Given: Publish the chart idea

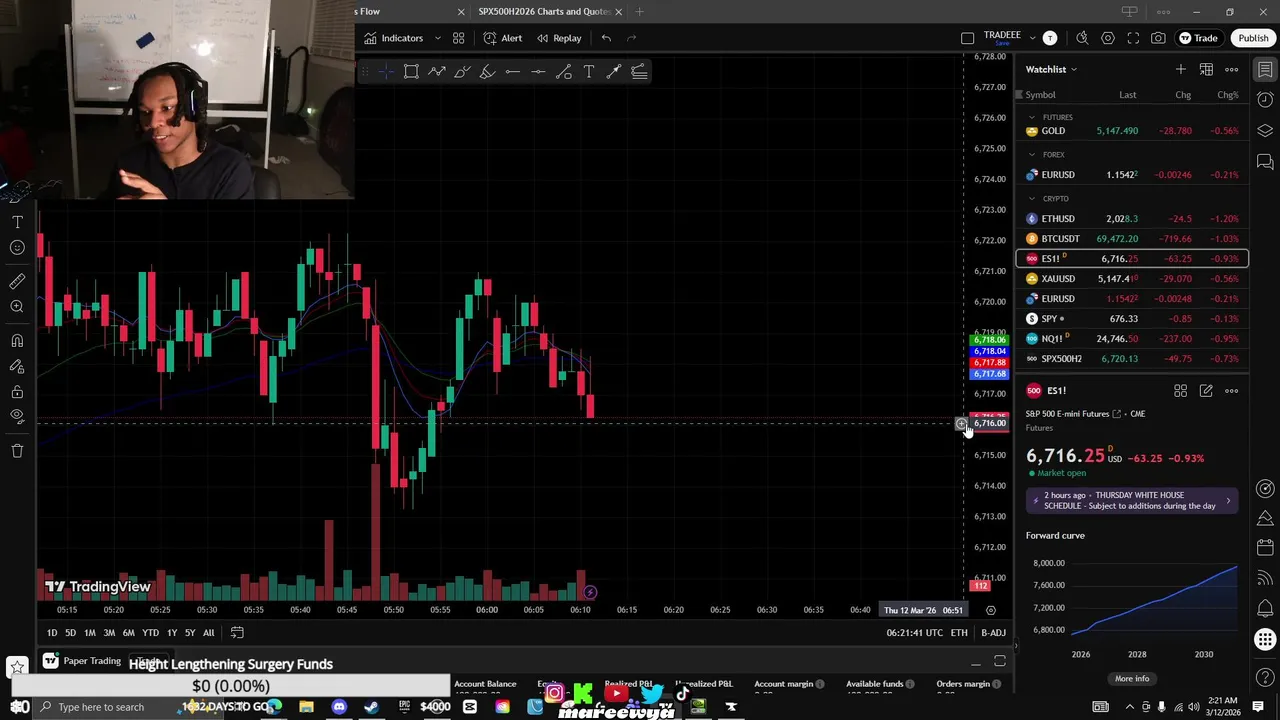Looking at the screenshot, I should point(1253,38).
